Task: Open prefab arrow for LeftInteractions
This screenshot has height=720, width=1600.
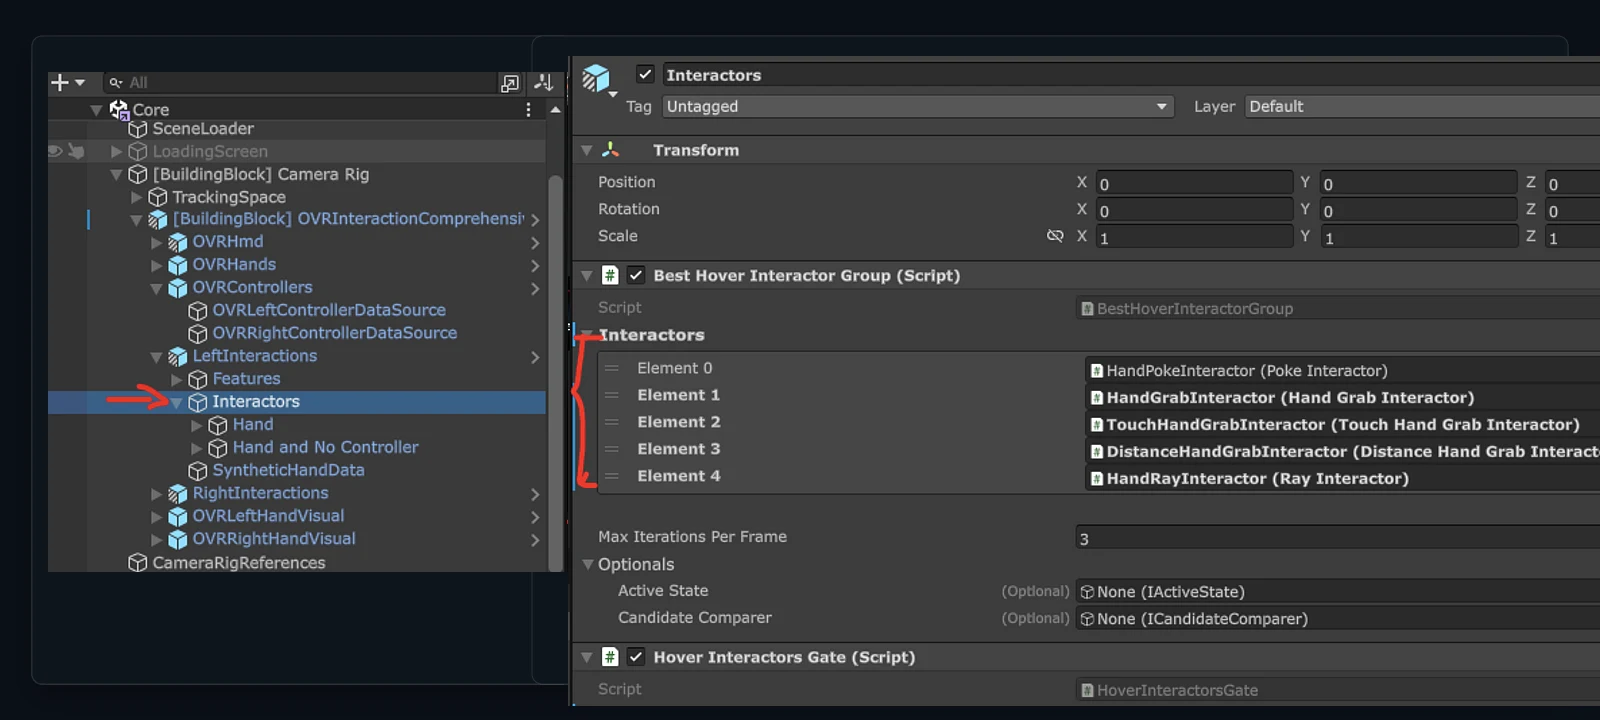Action: coord(535,357)
